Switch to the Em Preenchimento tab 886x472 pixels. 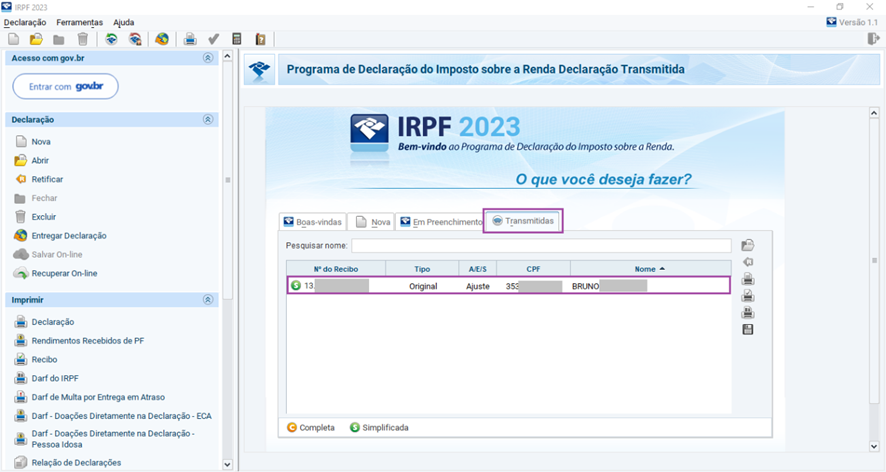440,222
